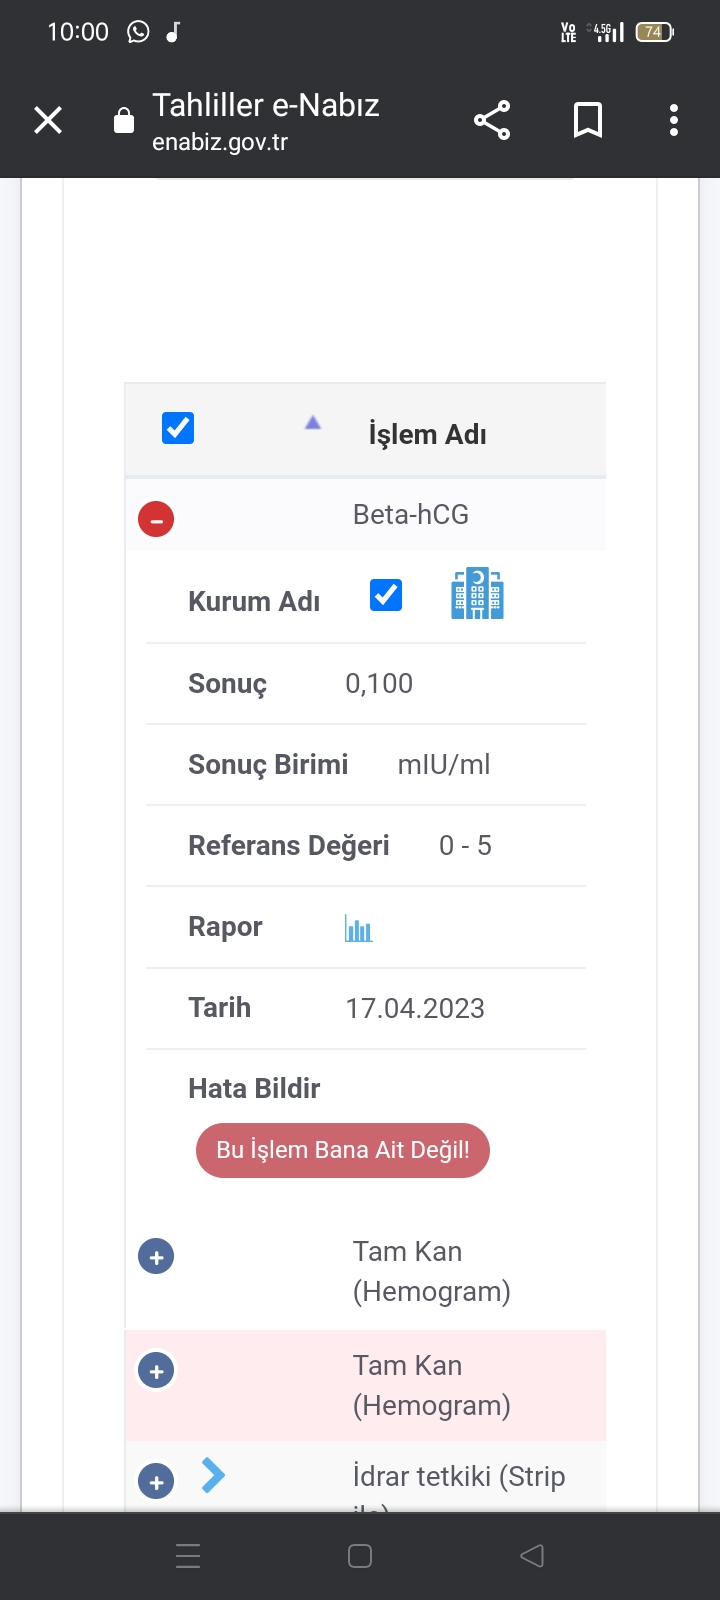Open the three-dot browser menu
This screenshot has height=1600, width=720.
(674, 120)
